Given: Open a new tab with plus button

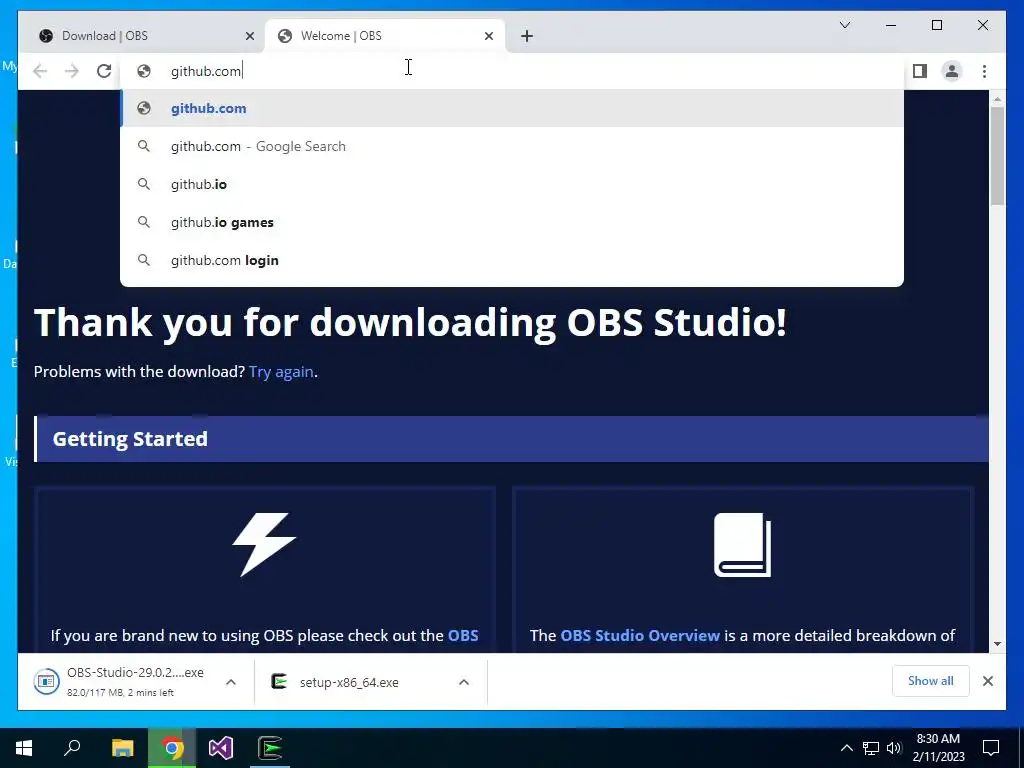Looking at the screenshot, I should tap(527, 36).
